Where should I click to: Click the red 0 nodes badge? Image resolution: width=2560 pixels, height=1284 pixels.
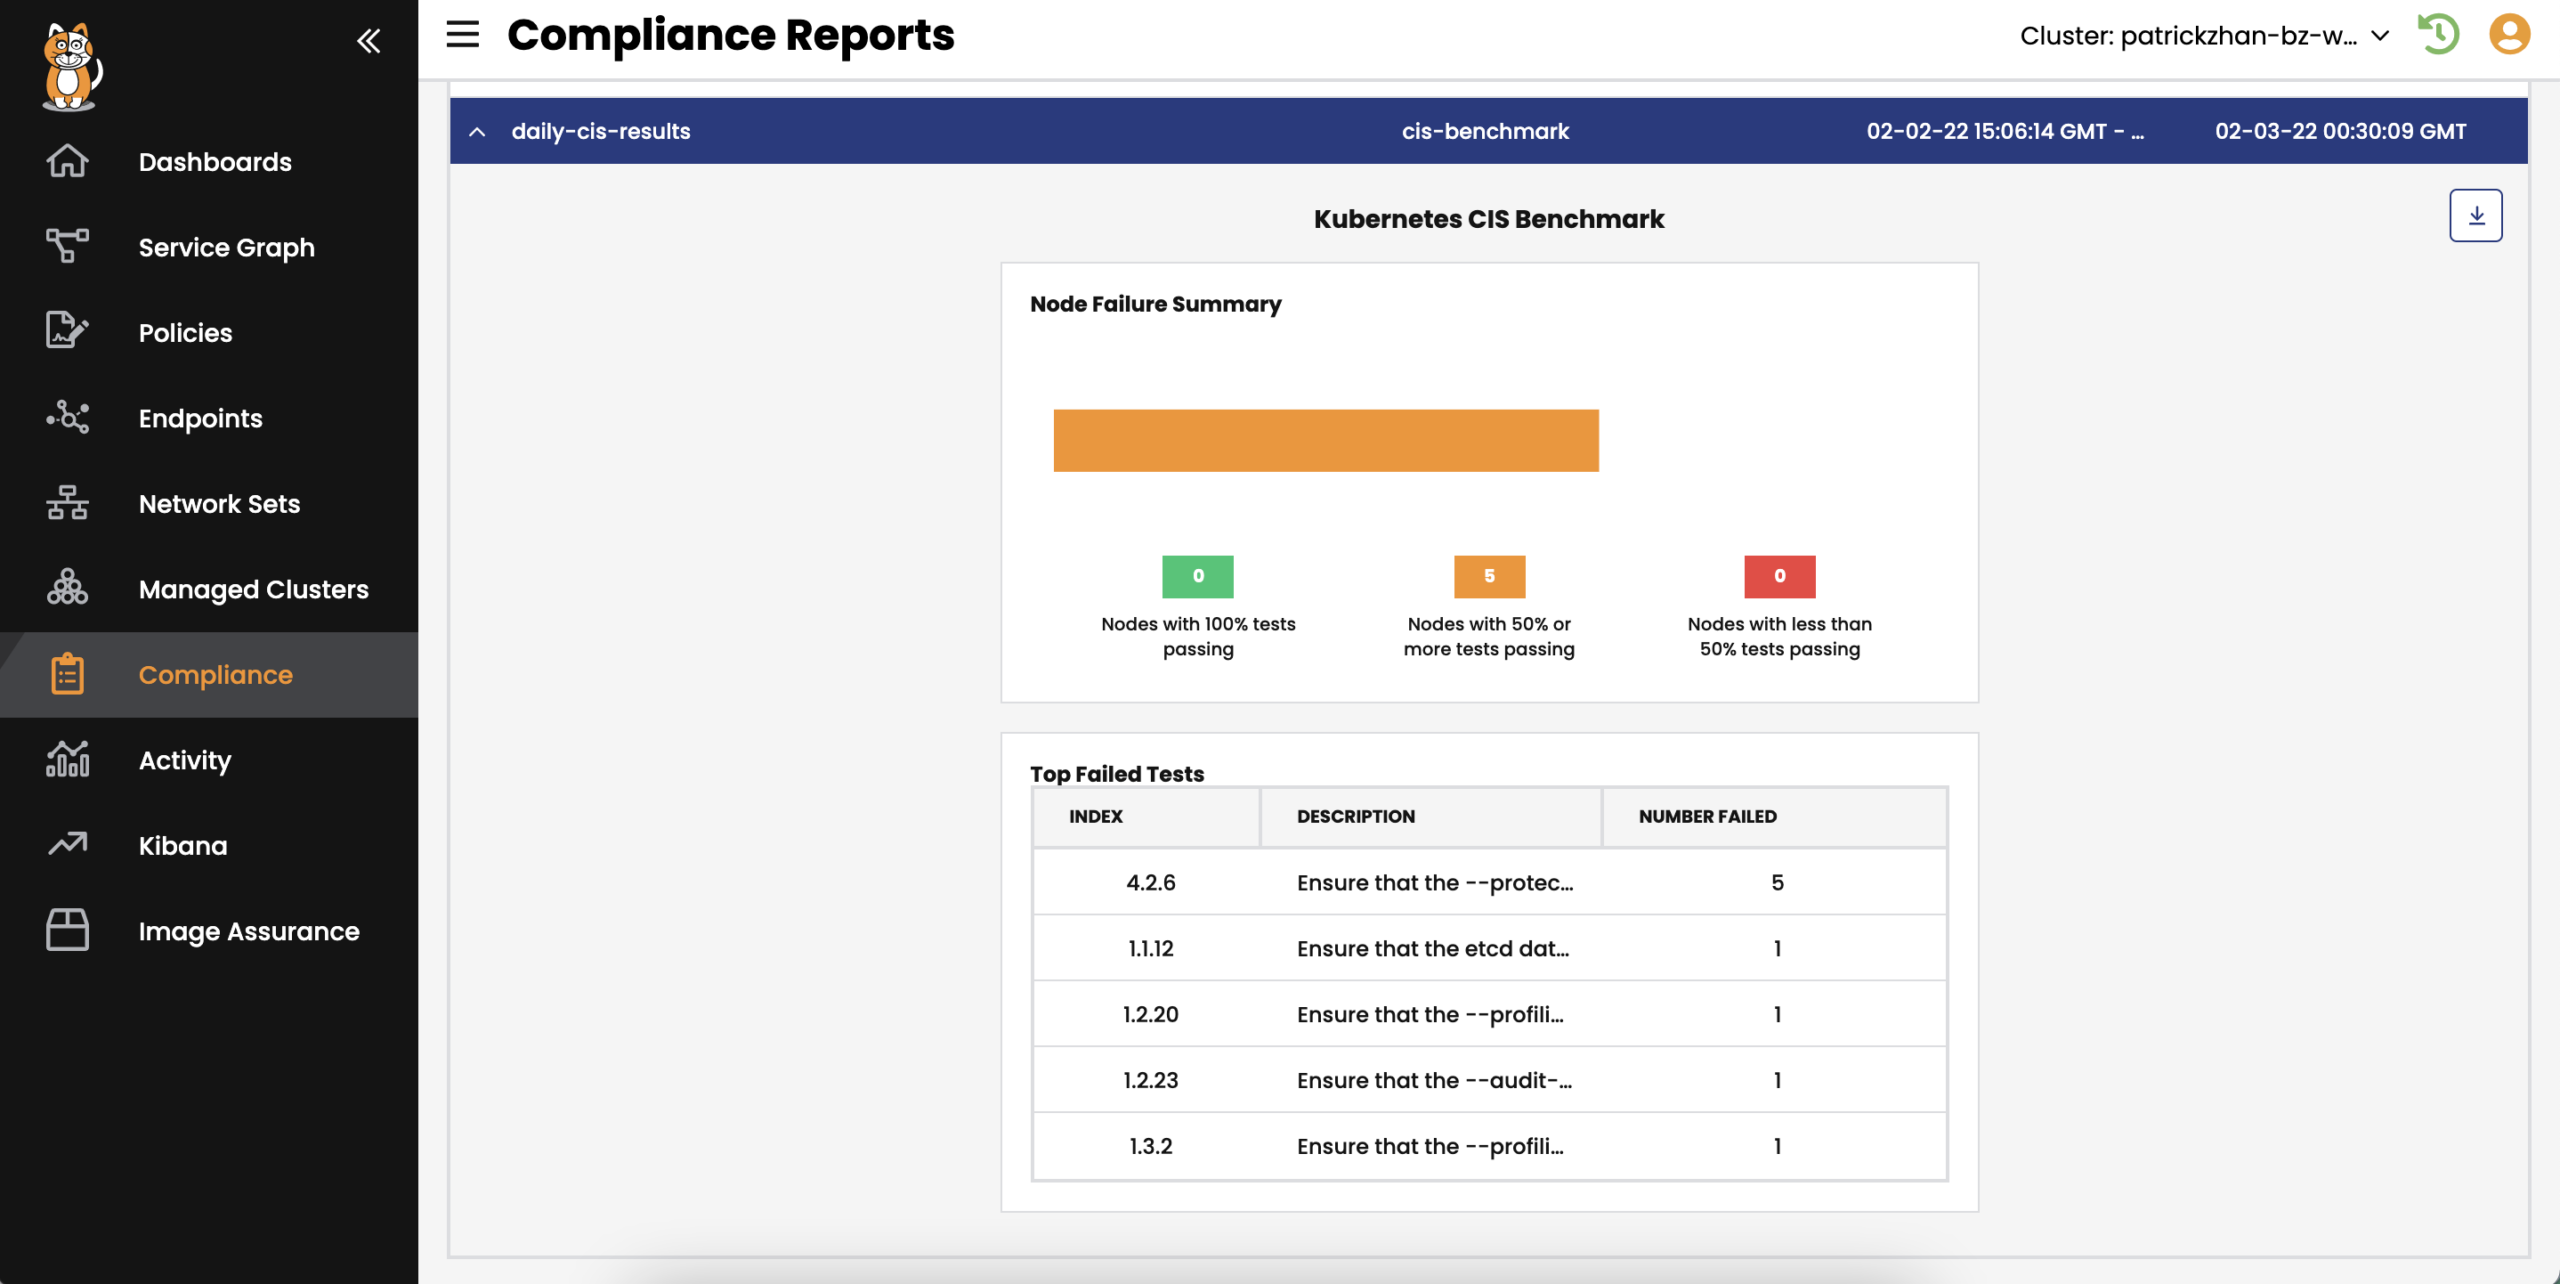[1780, 576]
